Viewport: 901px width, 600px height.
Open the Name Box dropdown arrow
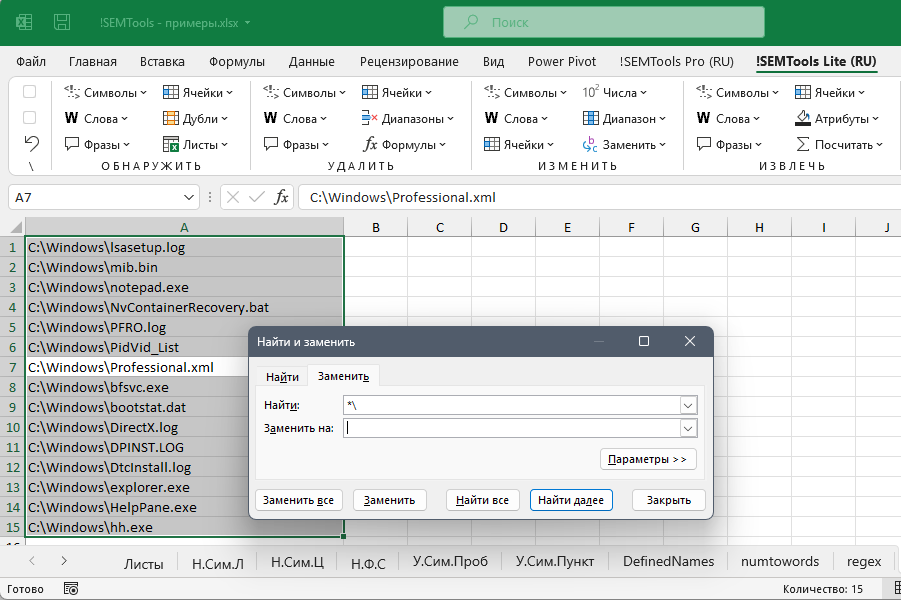pos(188,198)
